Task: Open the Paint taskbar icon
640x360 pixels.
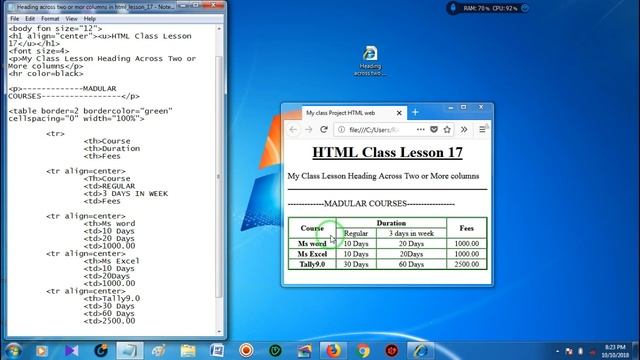Action: click(158, 351)
